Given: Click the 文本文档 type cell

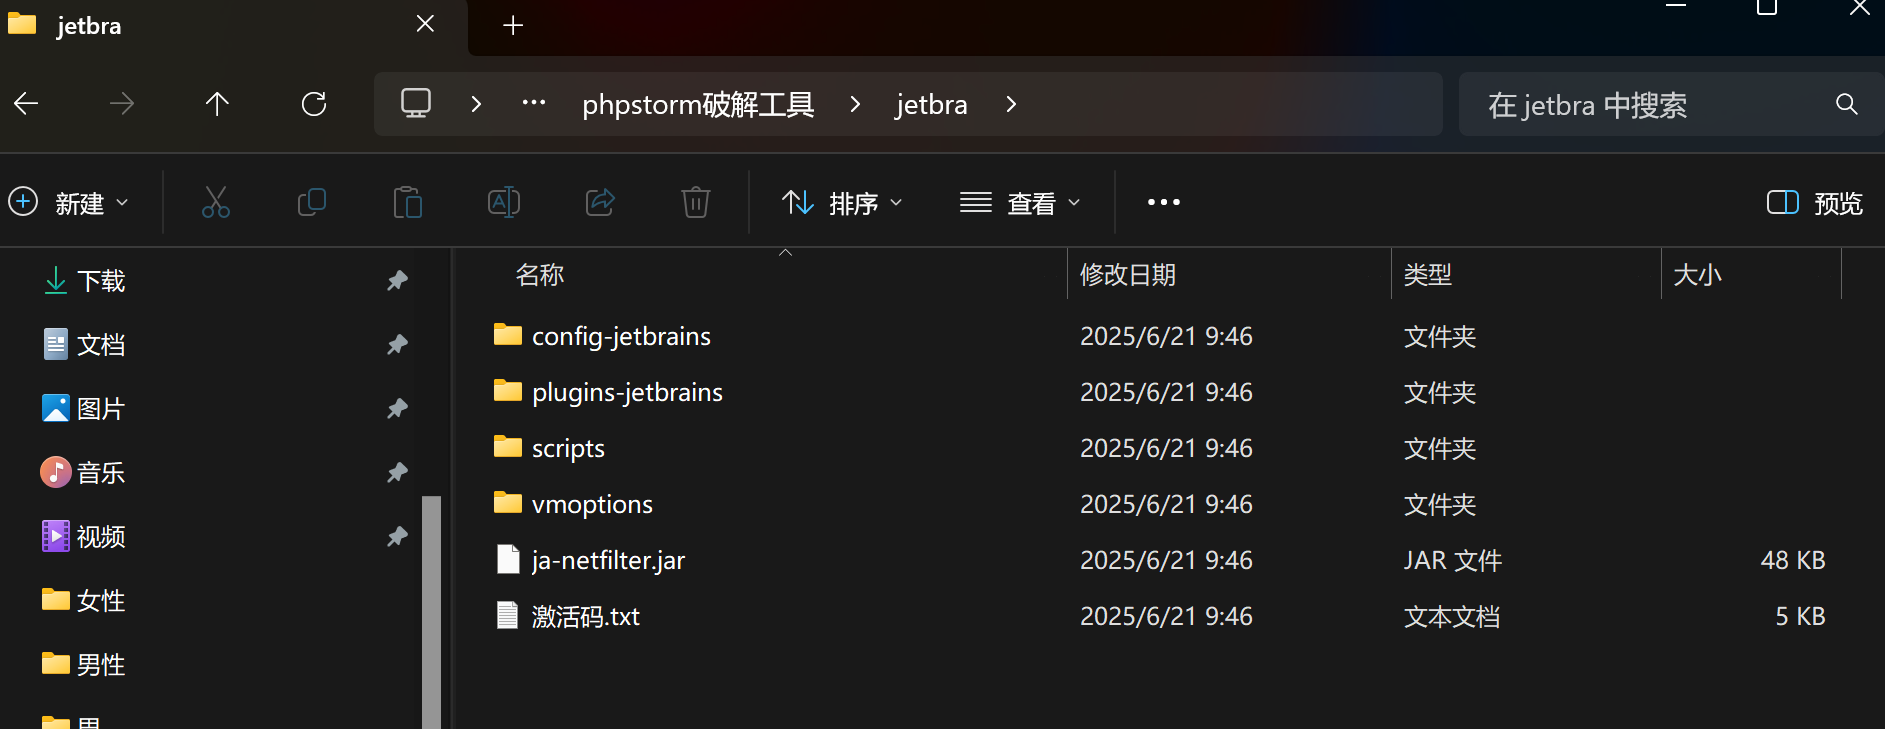Looking at the screenshot, I should (1452, 616).
